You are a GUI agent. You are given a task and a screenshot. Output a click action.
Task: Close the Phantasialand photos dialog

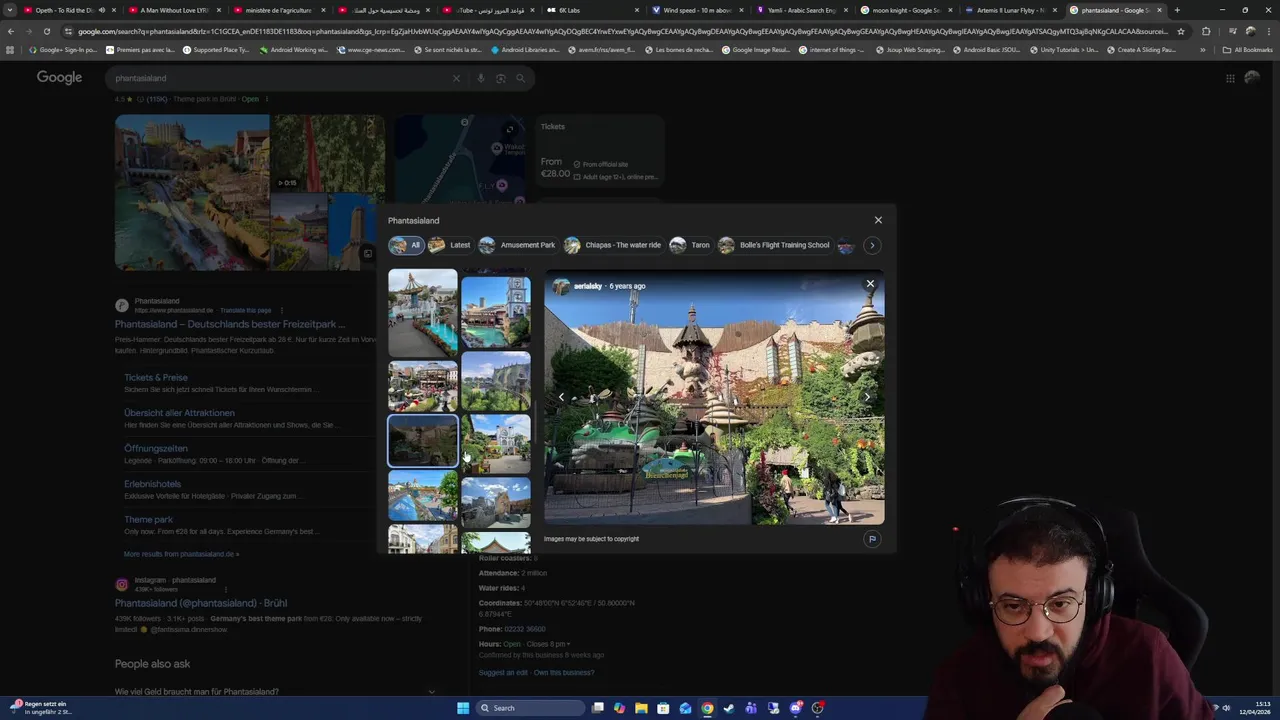(x=878, y=220)
